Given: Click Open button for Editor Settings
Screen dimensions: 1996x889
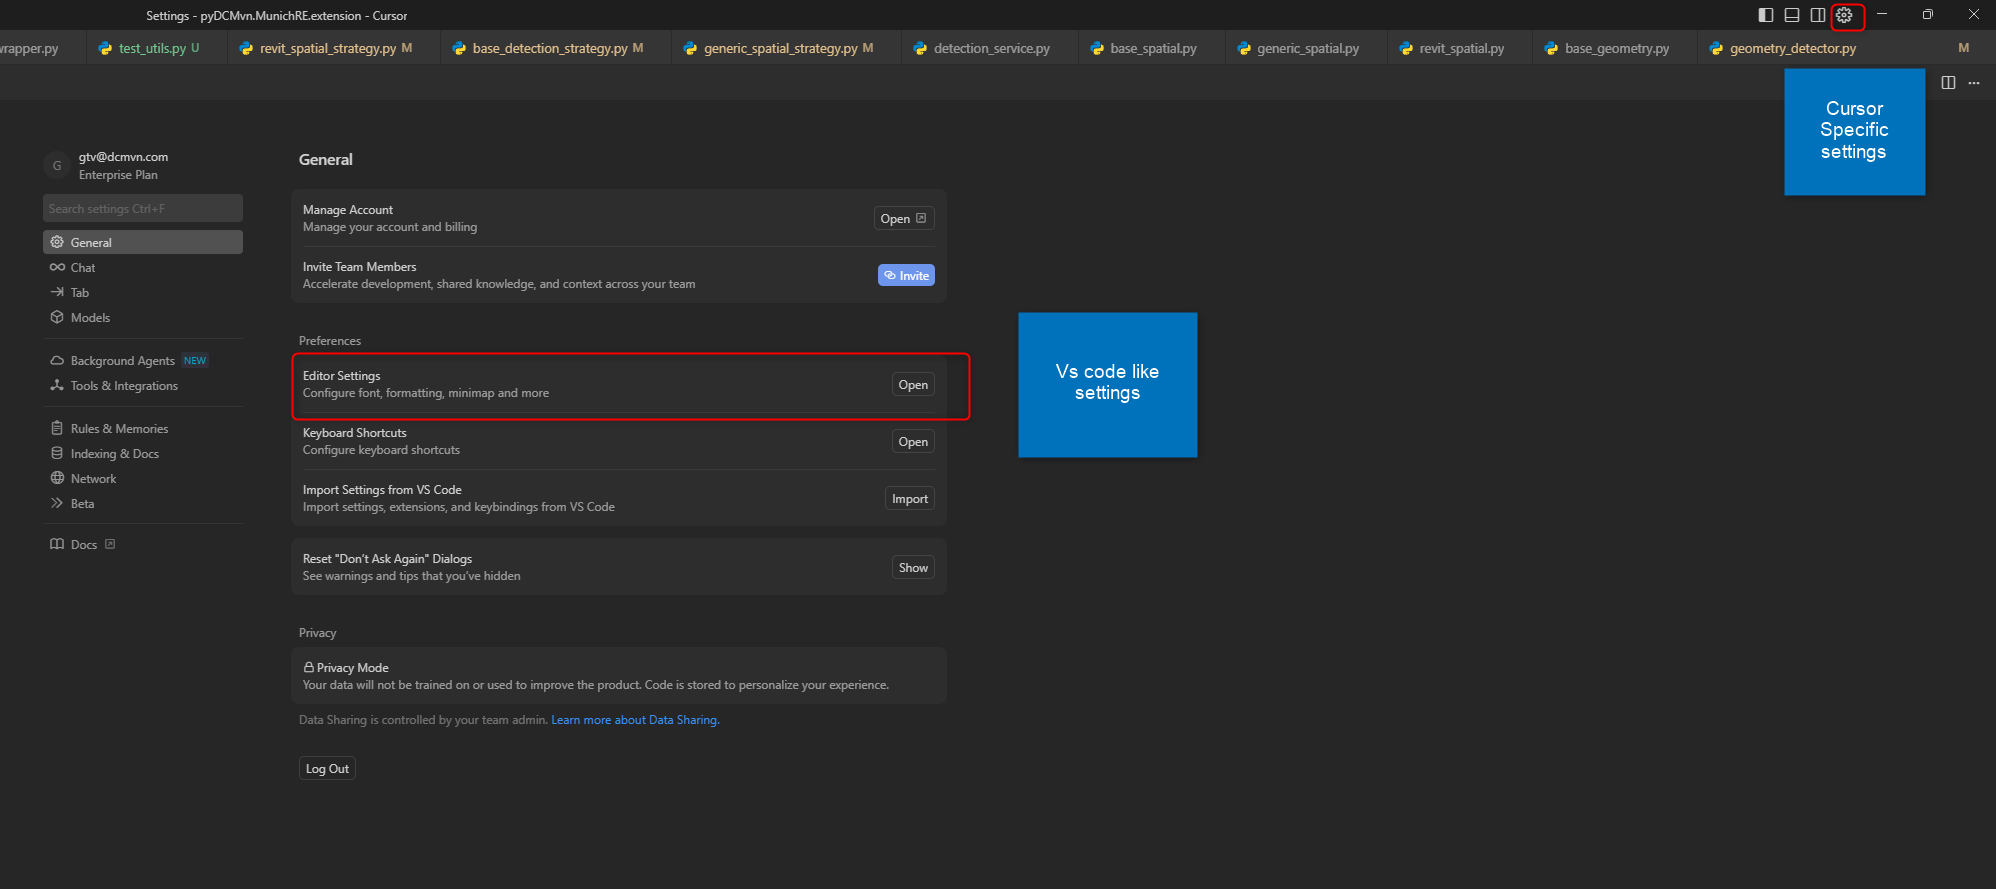Looking at the screenshot, I should [x=912, y=385].
